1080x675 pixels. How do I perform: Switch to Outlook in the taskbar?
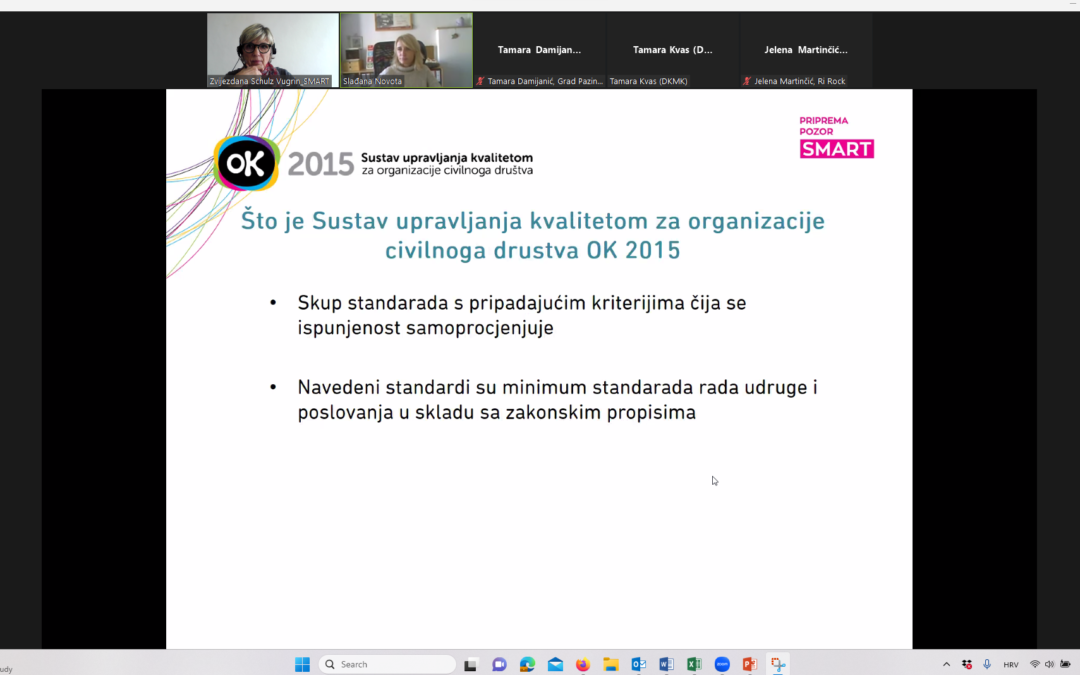pyautogui.click(x=638, y=664)
